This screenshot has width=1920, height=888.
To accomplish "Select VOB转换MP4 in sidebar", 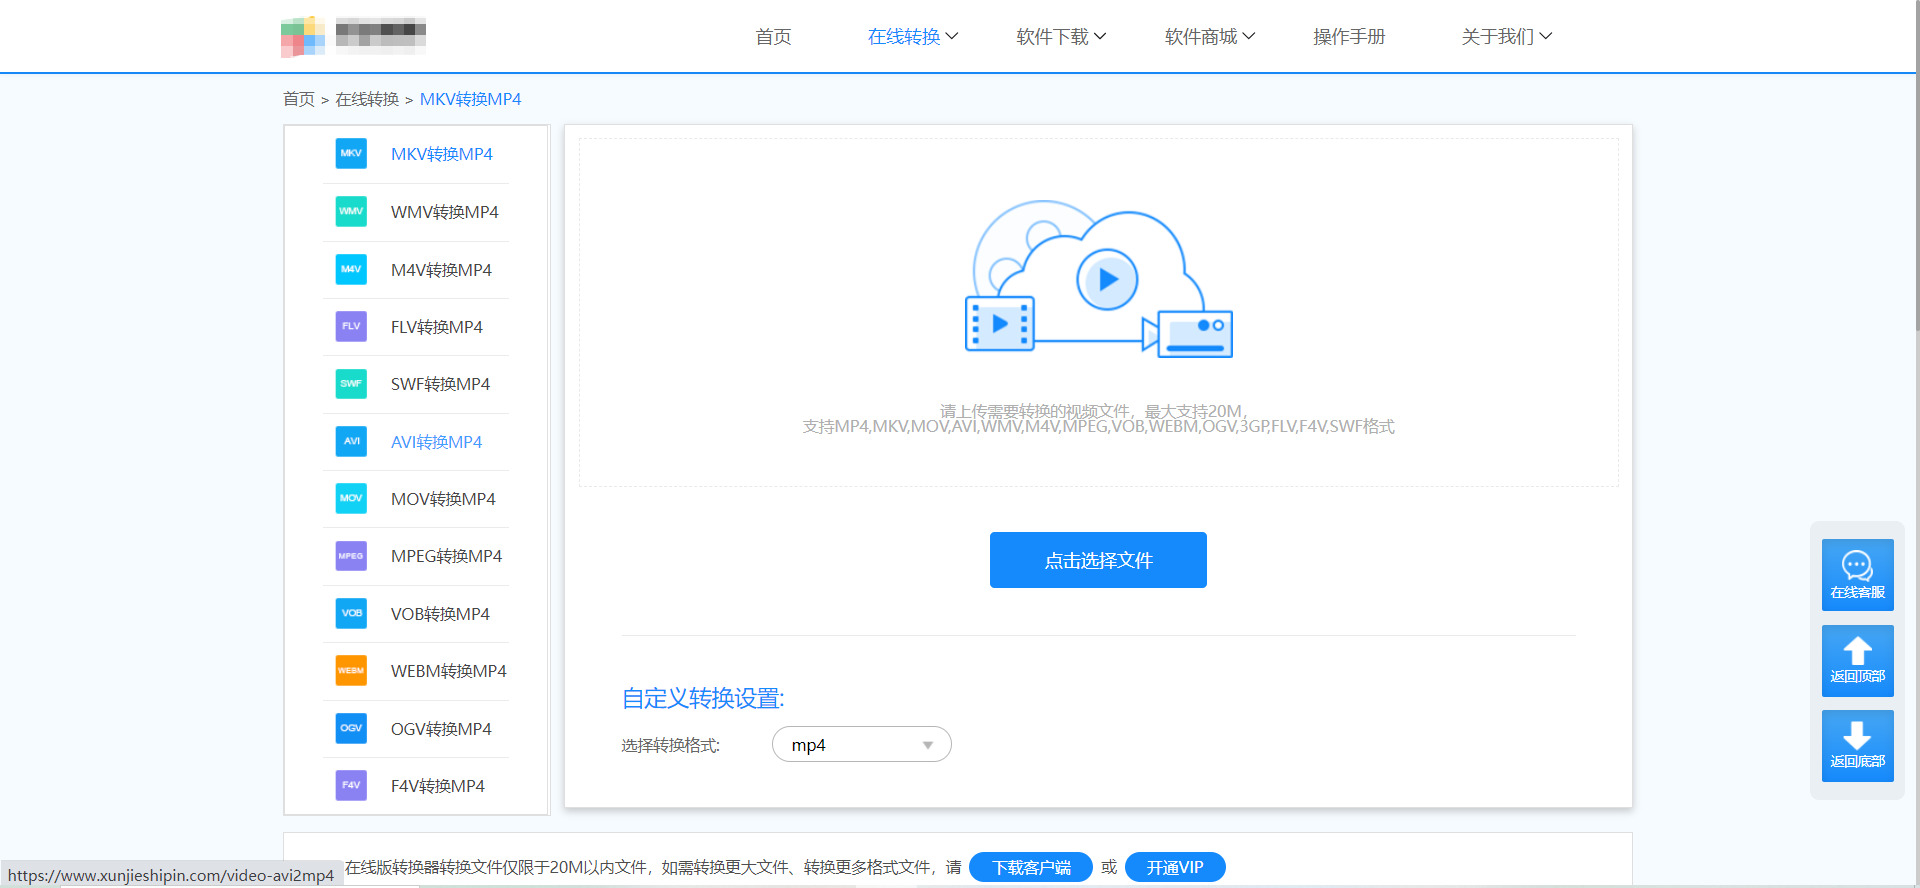I will (x=440, y=614).
